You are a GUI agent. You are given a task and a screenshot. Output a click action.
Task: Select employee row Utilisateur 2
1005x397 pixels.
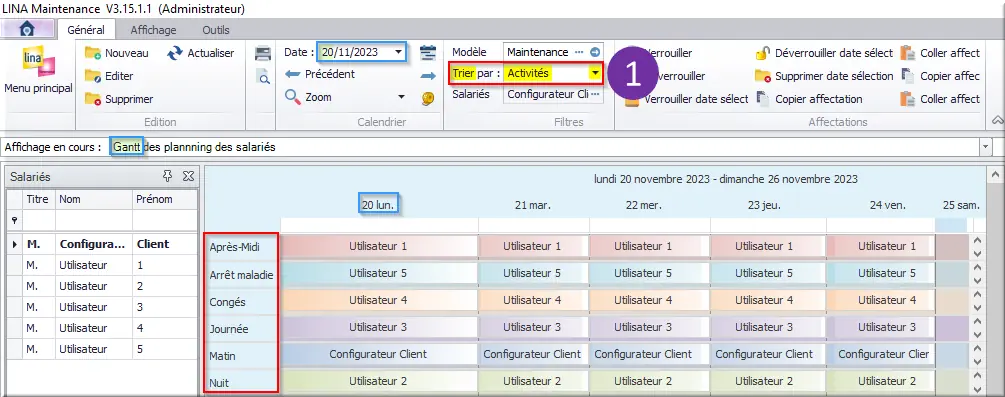(101, 286)
